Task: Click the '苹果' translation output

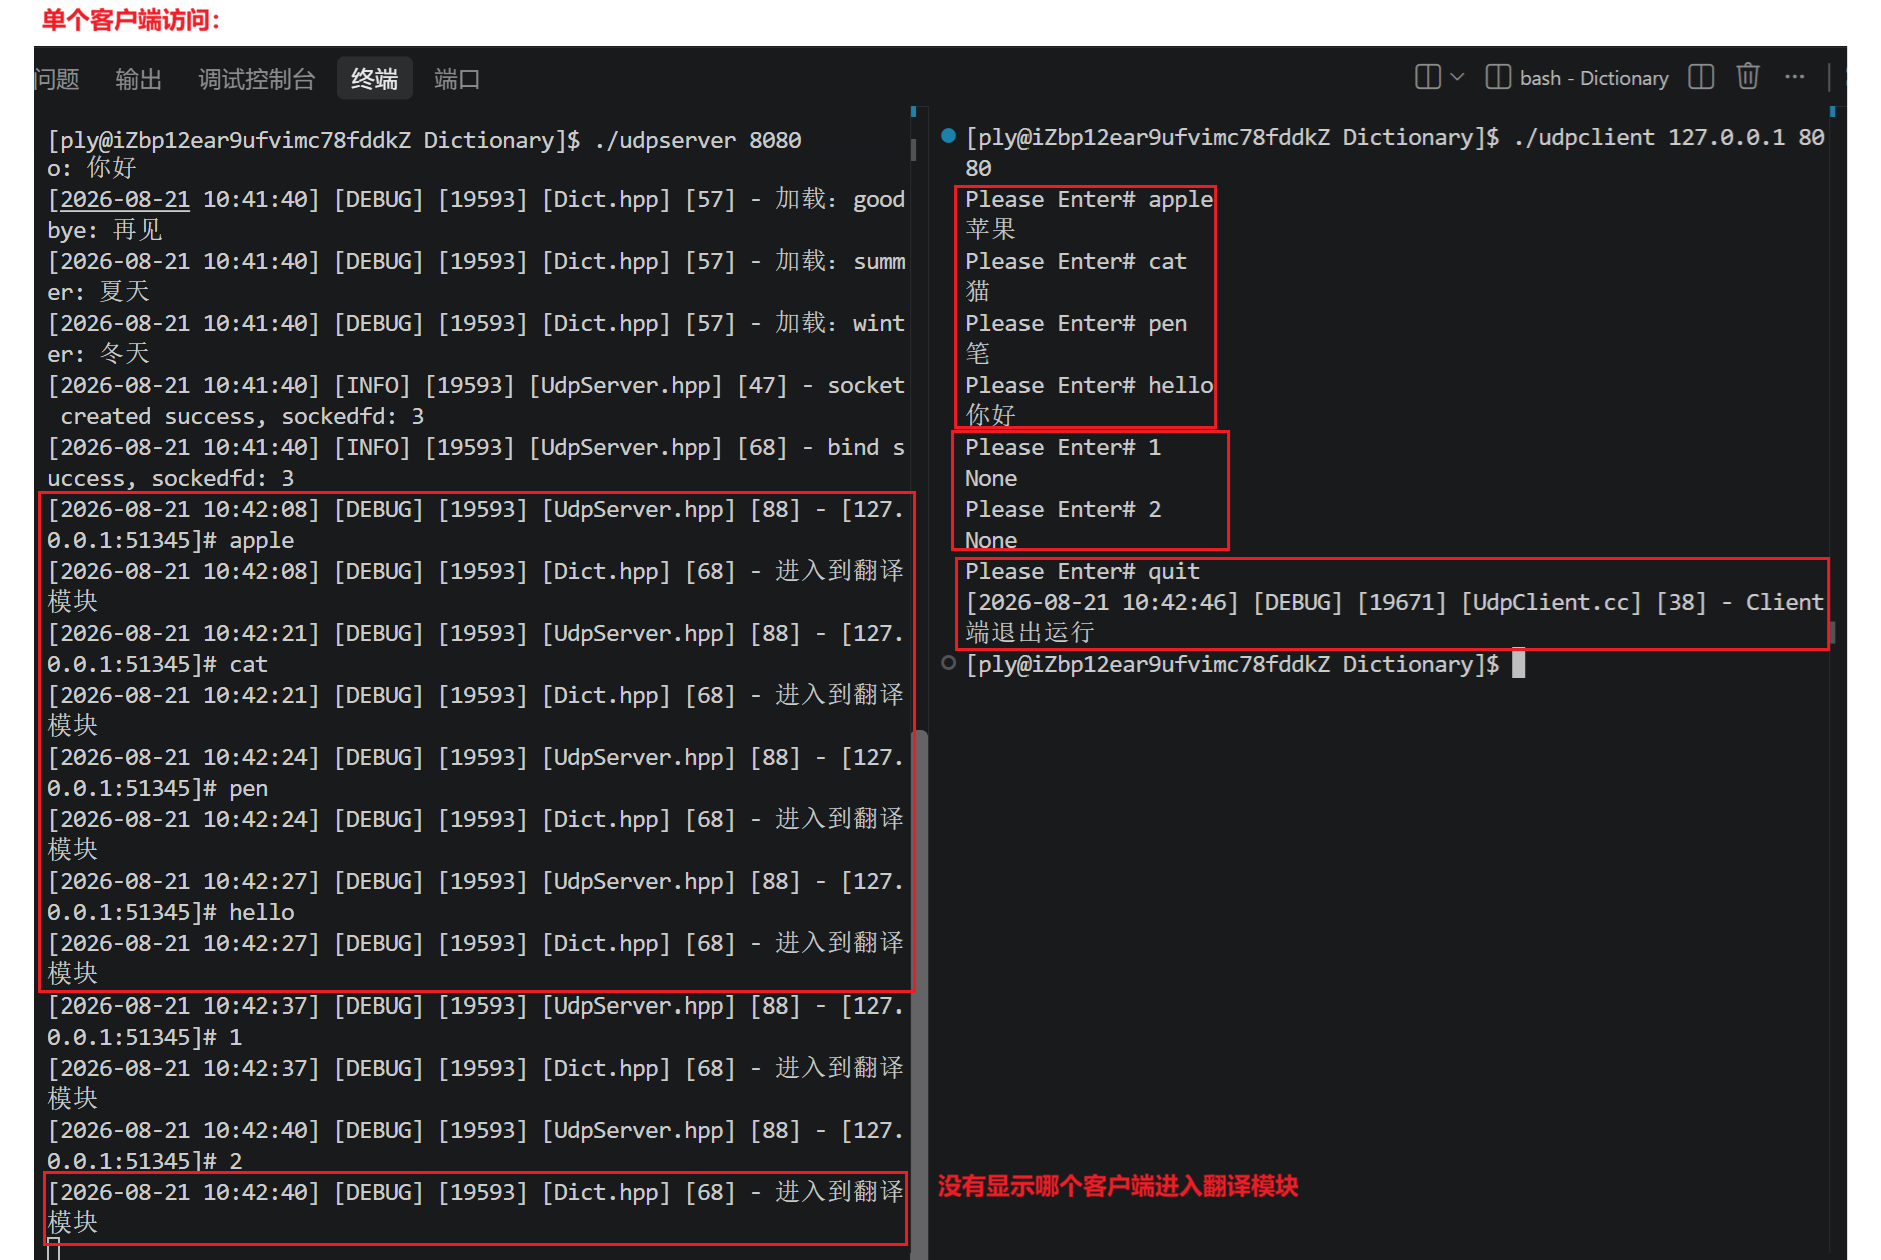Action: click(990, 230)
